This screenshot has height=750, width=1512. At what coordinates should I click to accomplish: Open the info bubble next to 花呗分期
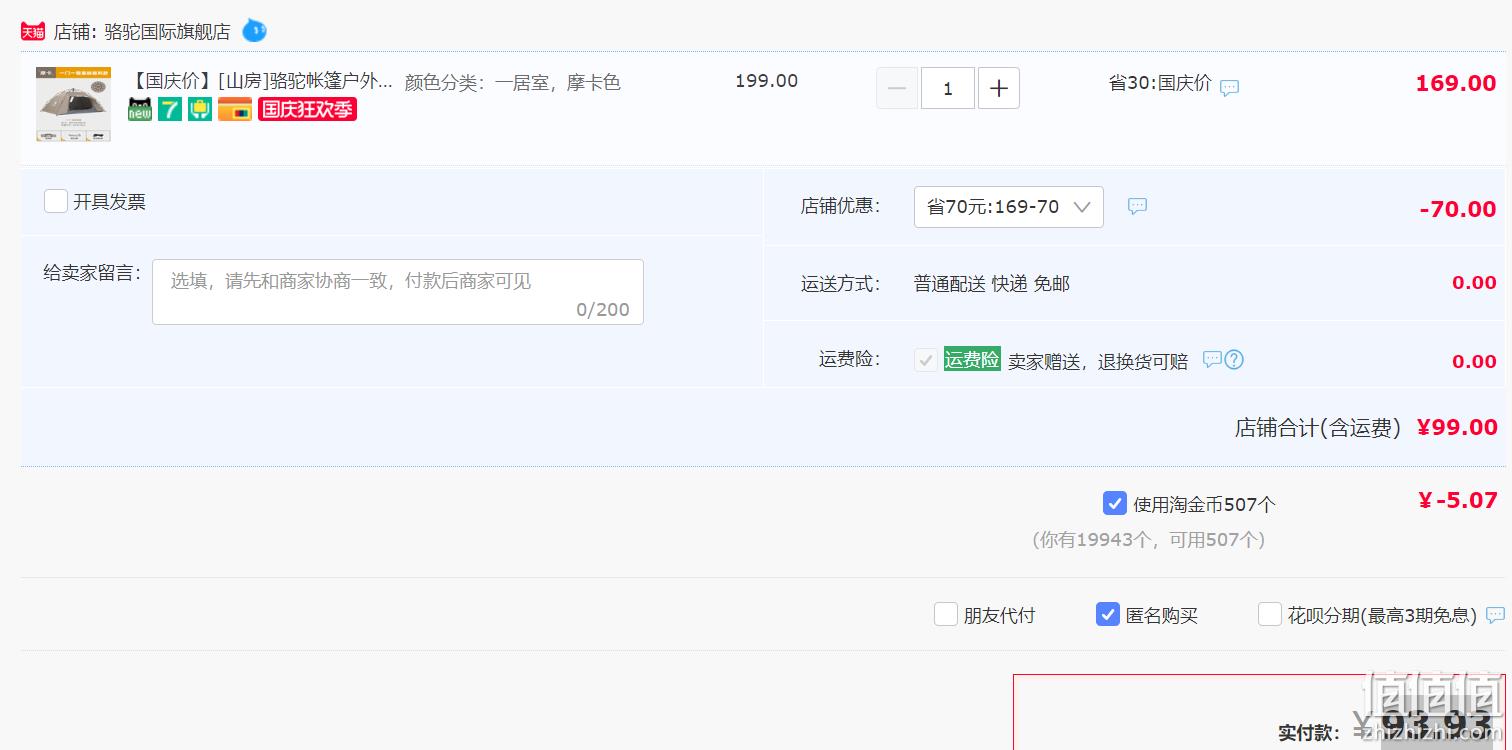click(x=1496, y=615)
